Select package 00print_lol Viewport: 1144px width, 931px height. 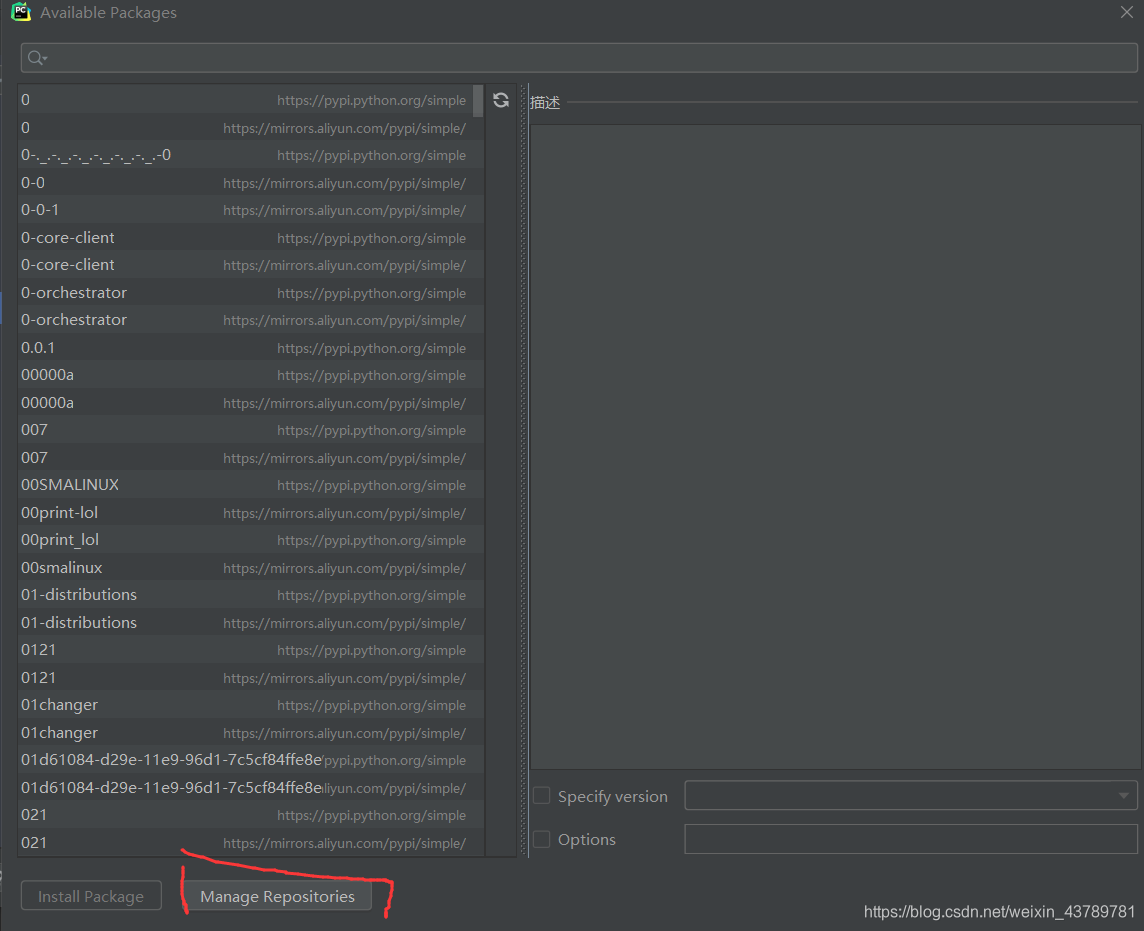(251, 540)
